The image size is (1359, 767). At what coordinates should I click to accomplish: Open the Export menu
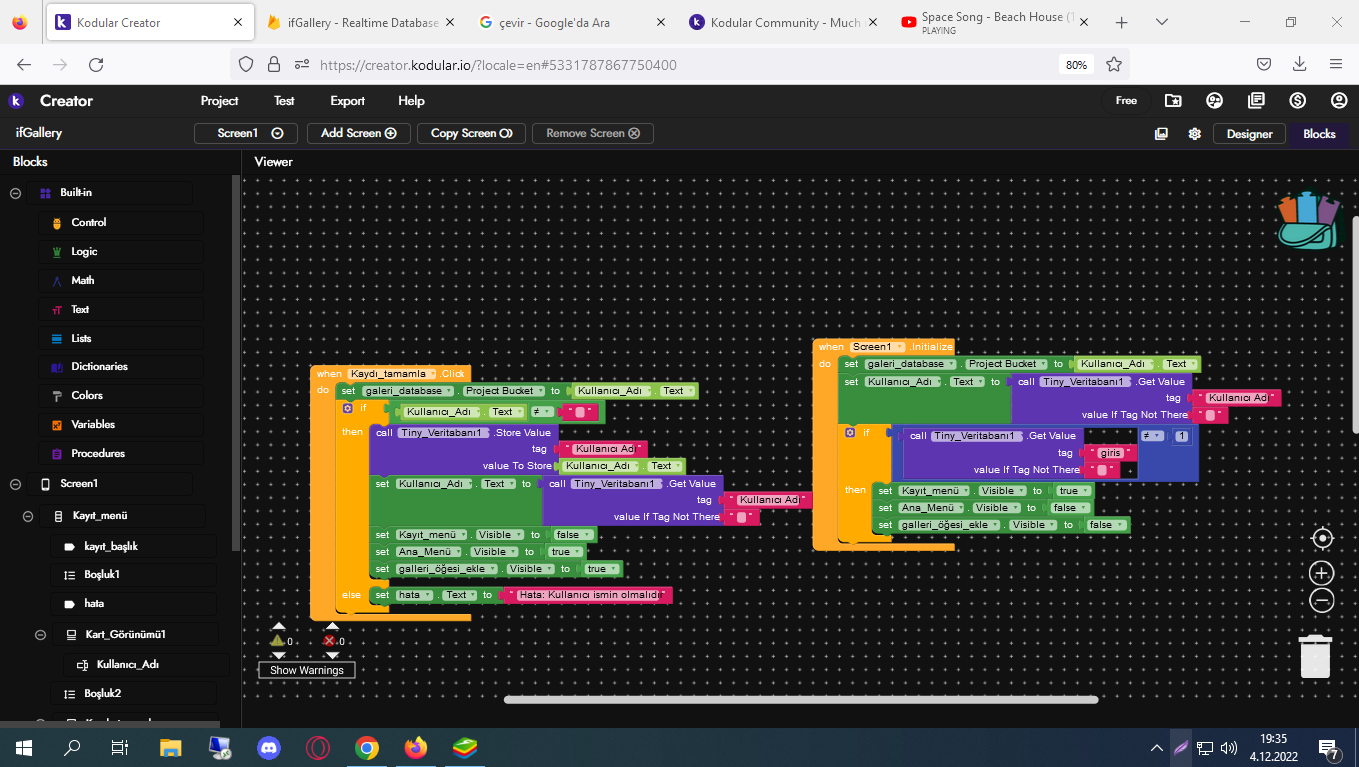347,101
